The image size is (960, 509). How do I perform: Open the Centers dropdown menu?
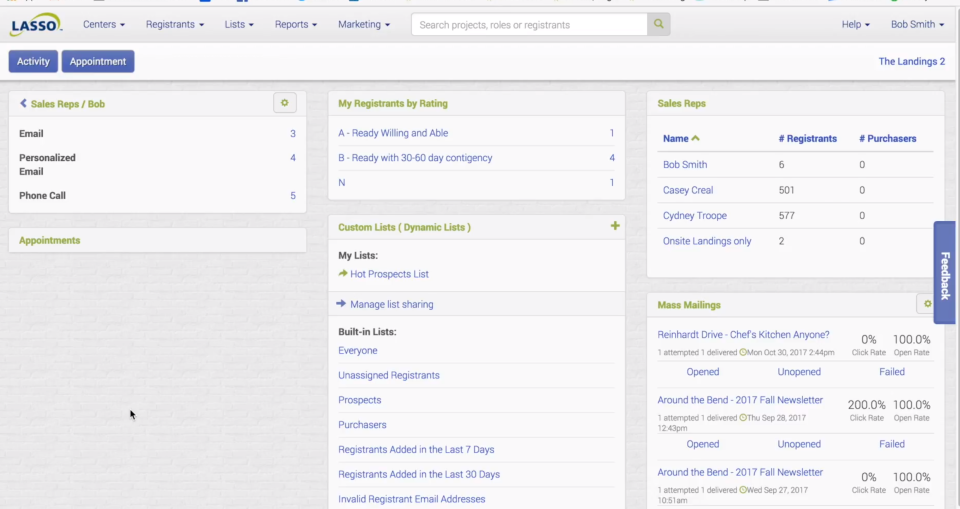pyautogui.click(x=103, y=25)
